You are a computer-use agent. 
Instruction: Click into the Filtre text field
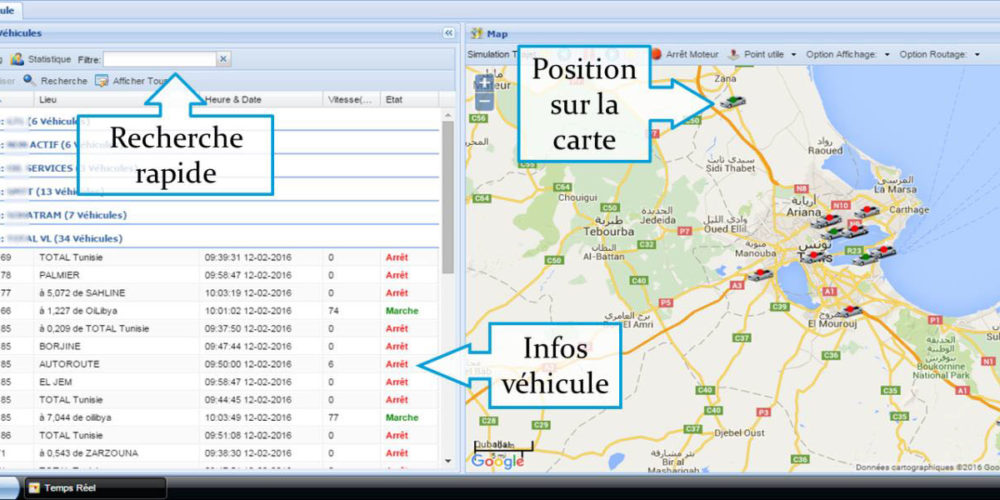pyautogui.click(x=159, y=59)
